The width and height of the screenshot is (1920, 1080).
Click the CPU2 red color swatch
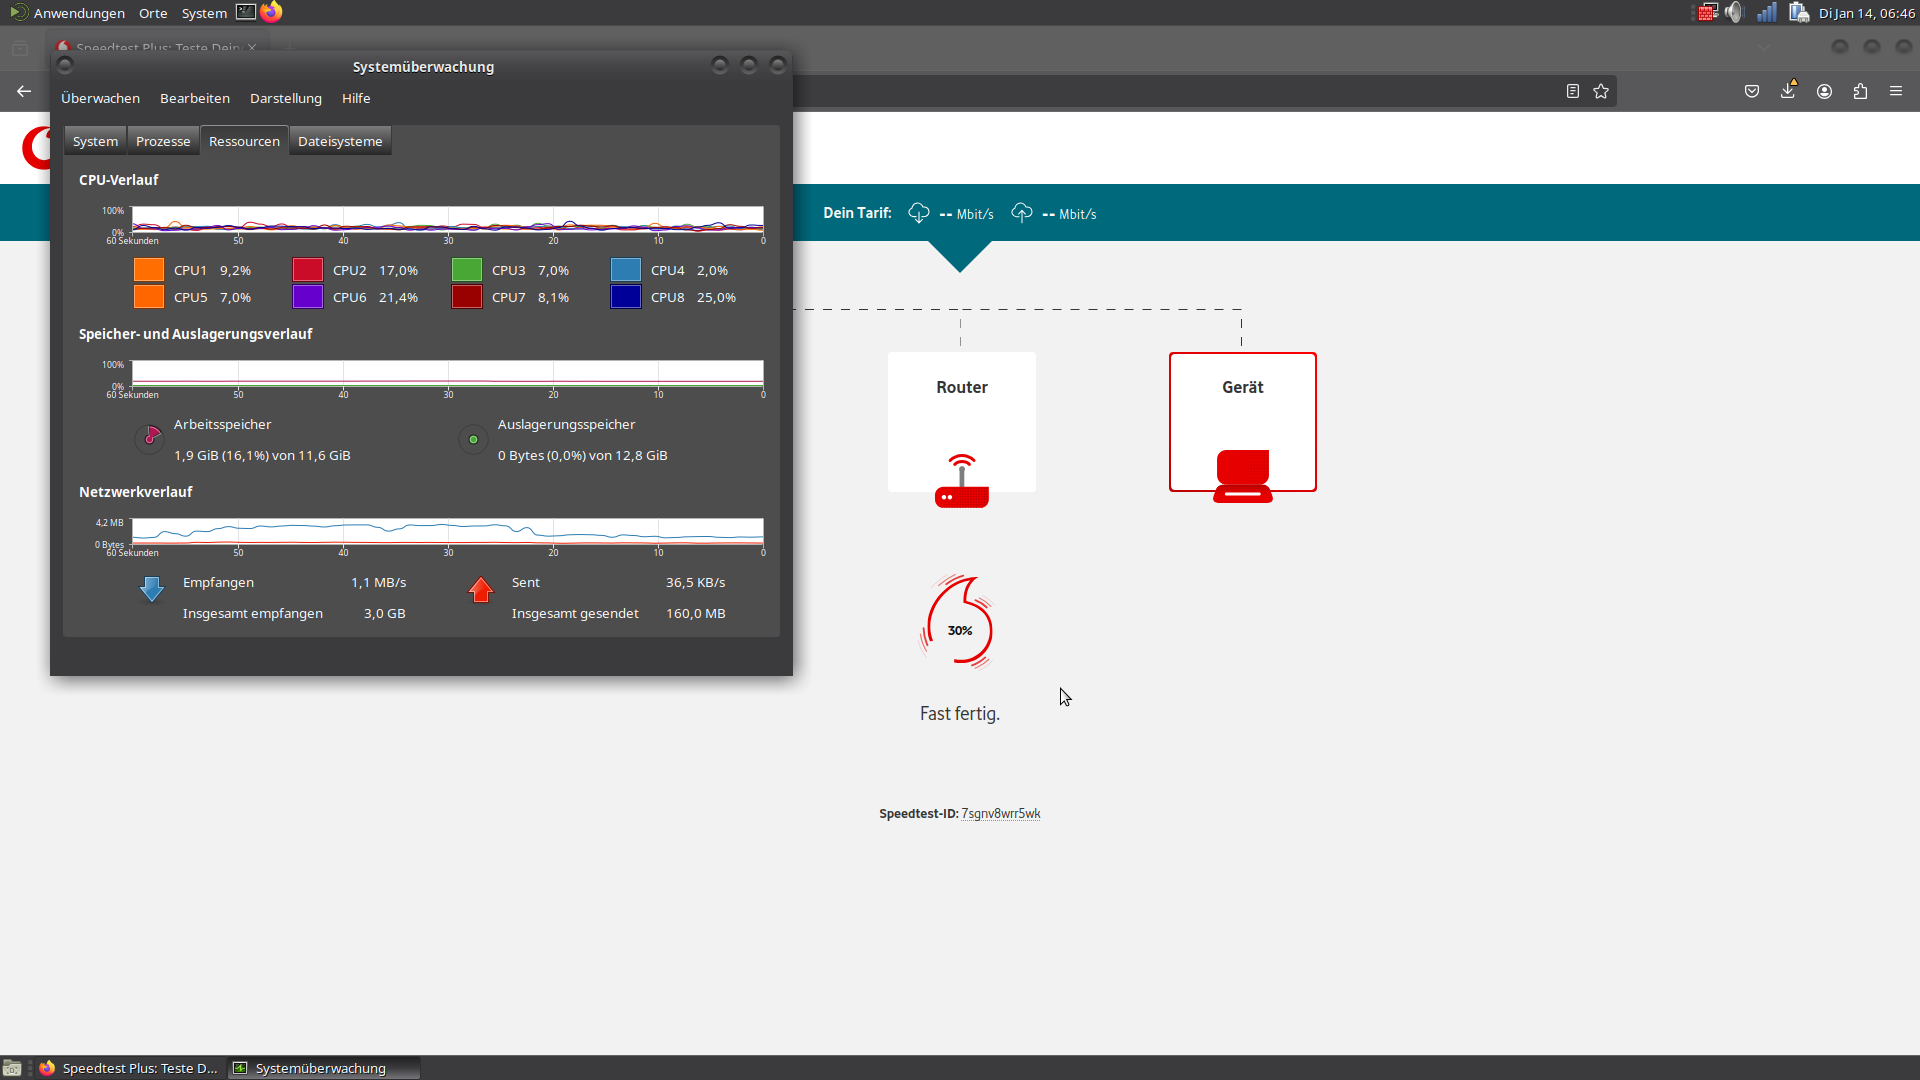point(308,270)
